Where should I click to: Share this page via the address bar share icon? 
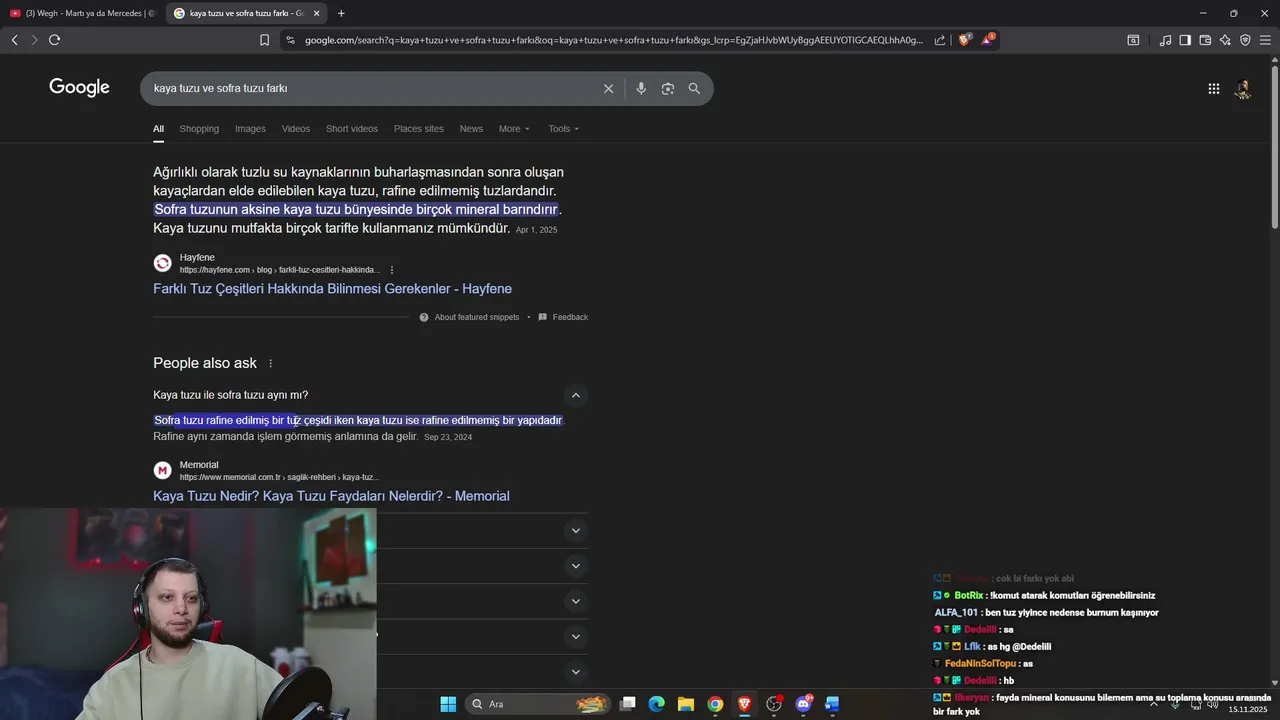[940, 40]
